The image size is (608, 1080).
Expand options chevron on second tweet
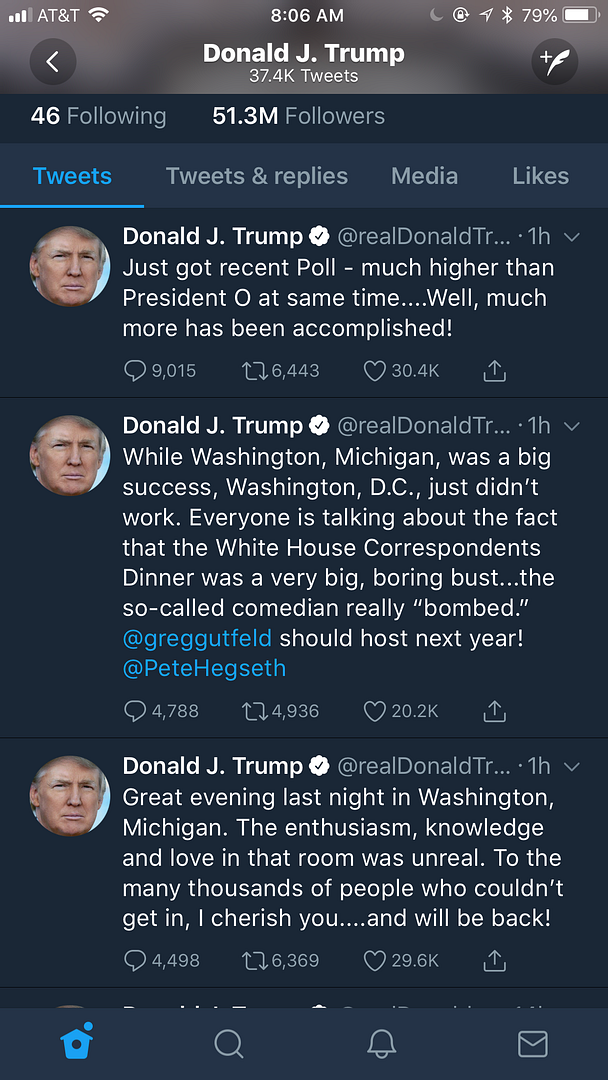click(572, 426)
